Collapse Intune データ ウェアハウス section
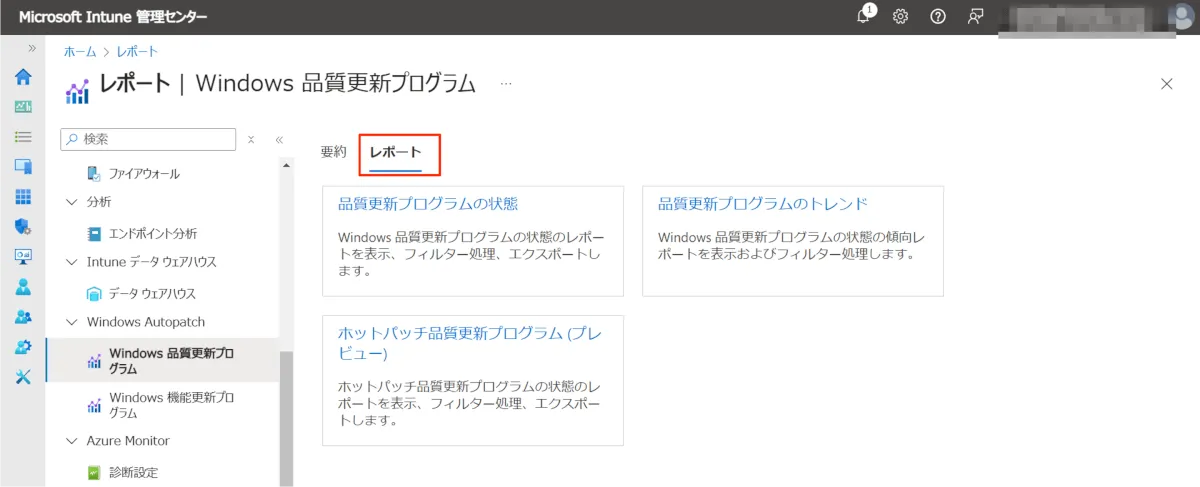The height and width of the screenshot is (487, 1200). click(71, 262)
